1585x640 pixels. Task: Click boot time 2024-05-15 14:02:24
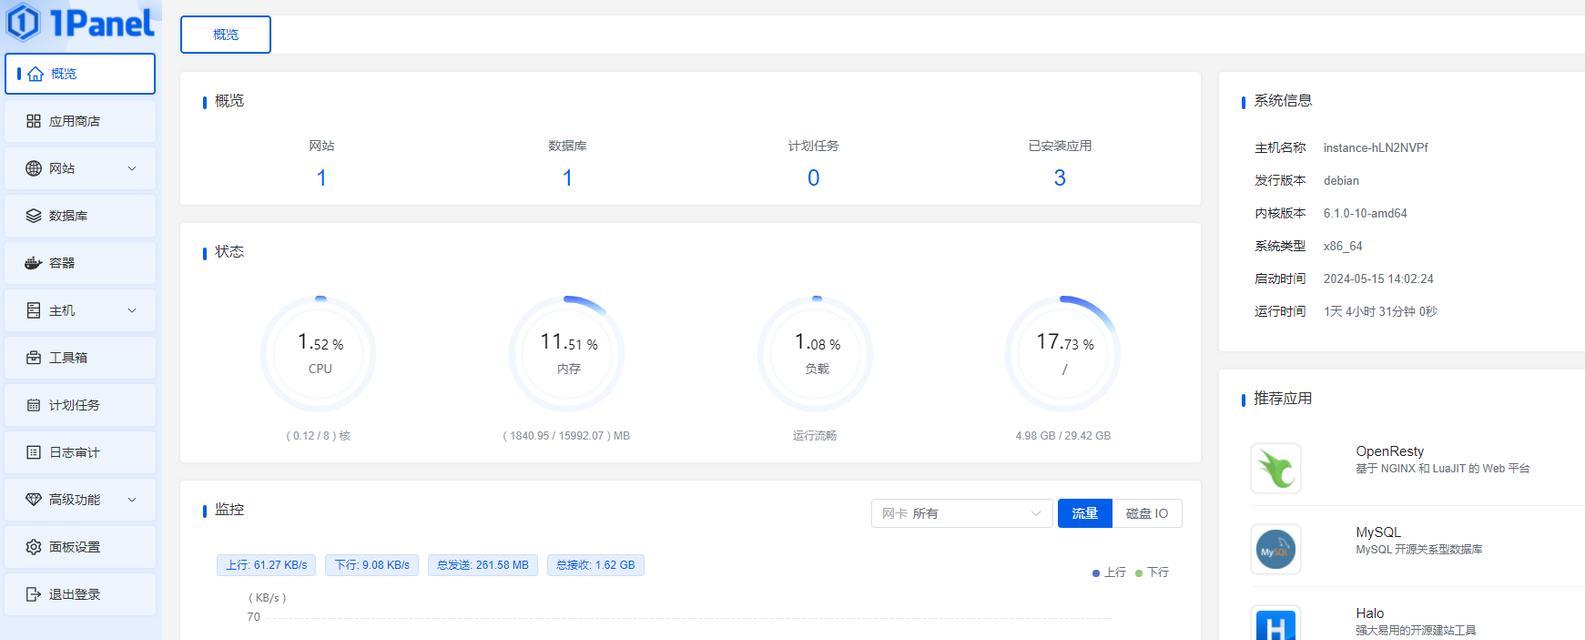[x=1378, y=279]
